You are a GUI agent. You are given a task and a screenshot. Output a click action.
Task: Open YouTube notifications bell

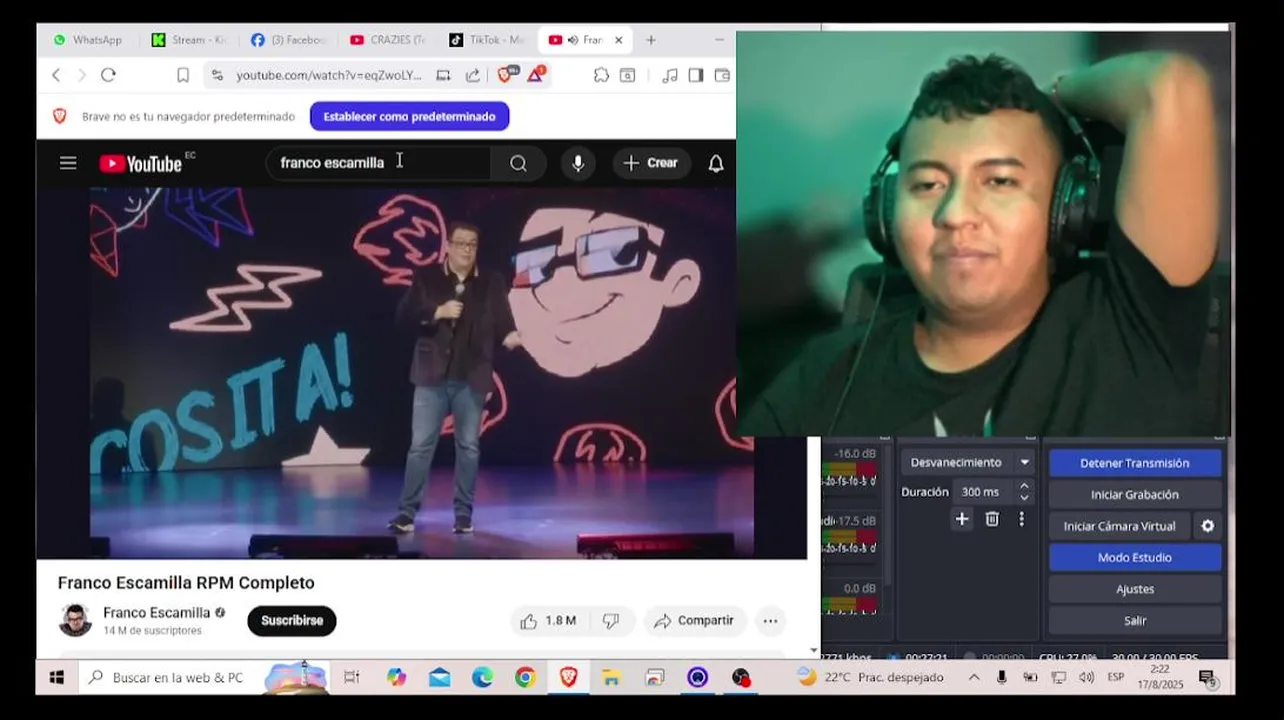(x=716, y=164)
